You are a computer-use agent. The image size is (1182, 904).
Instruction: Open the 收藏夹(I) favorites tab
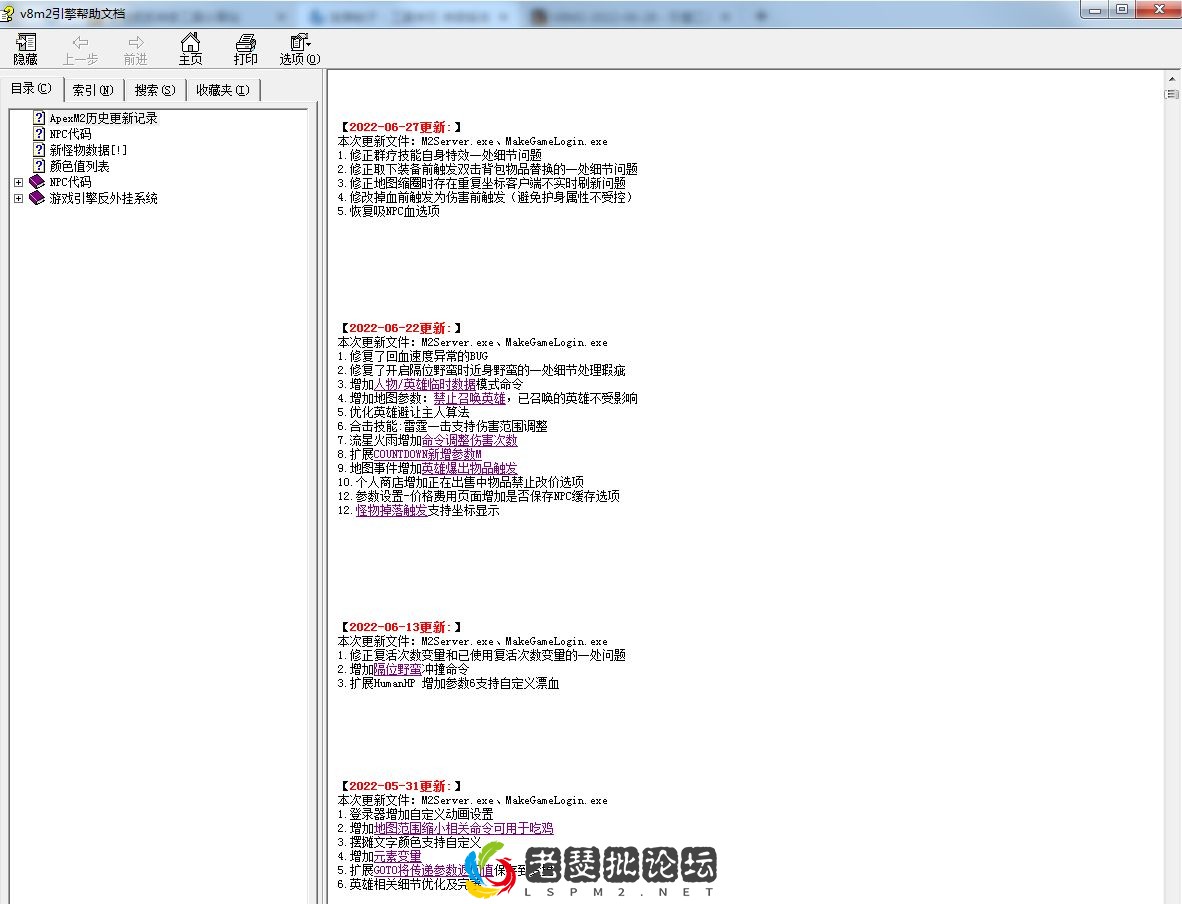(222, 89)
